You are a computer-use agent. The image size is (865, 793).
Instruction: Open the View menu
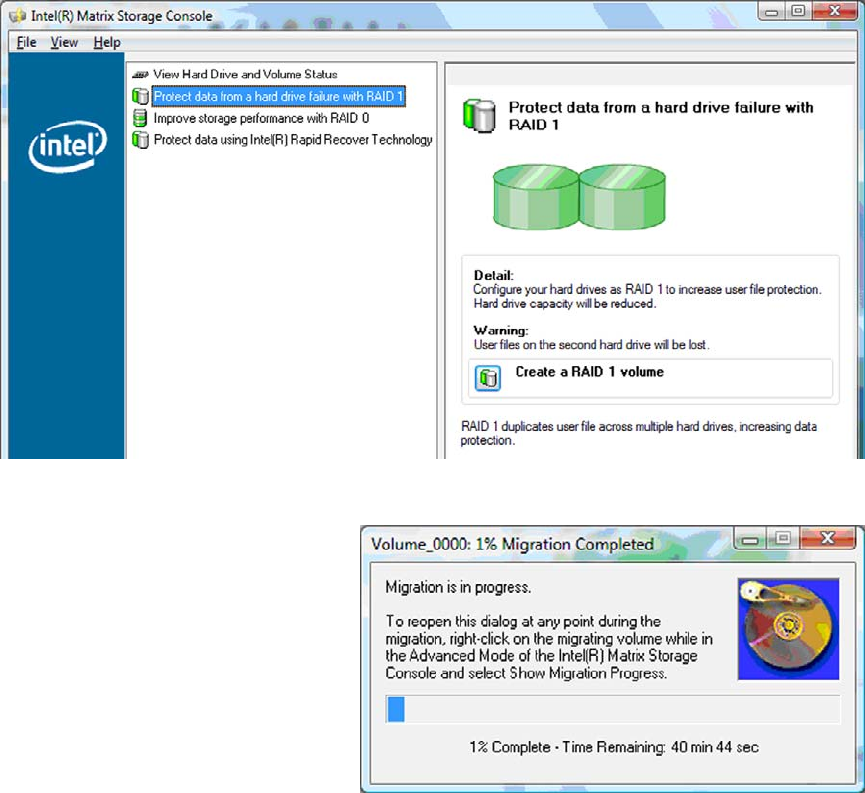(x=64, y=42)
